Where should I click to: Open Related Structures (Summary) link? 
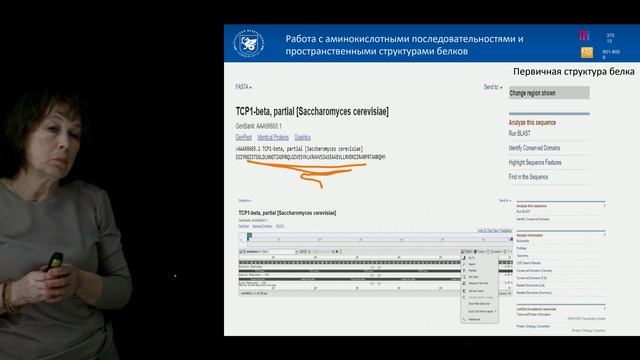[534, 293]
